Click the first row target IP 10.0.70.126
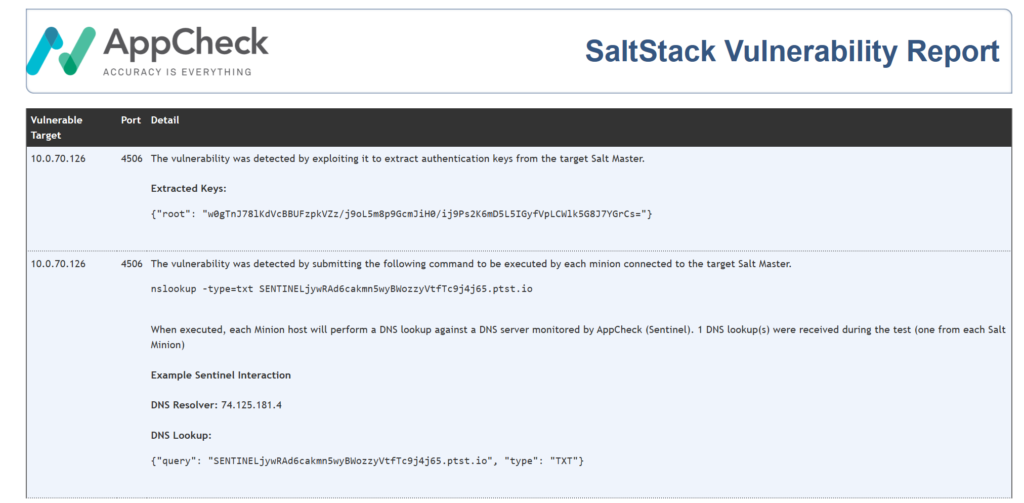Viewport: 1024px width, 503px height. (58, 159)
